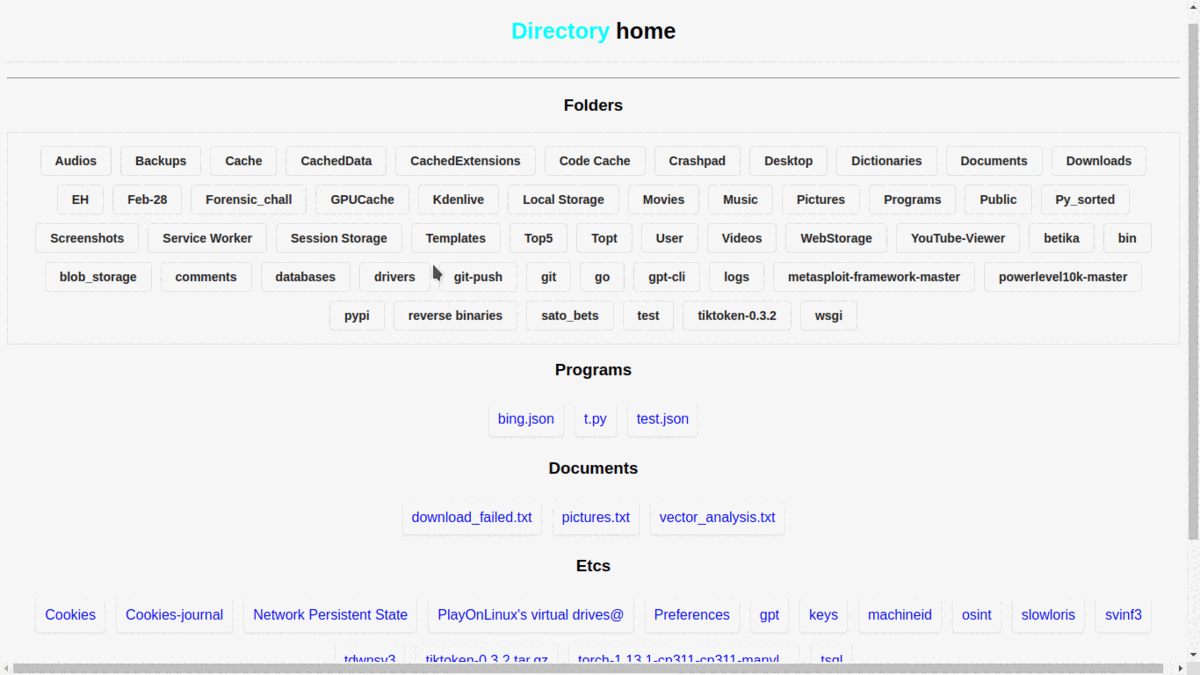
Task: Open the powerlevel10k-master folder
Action: pos(1063,277)
